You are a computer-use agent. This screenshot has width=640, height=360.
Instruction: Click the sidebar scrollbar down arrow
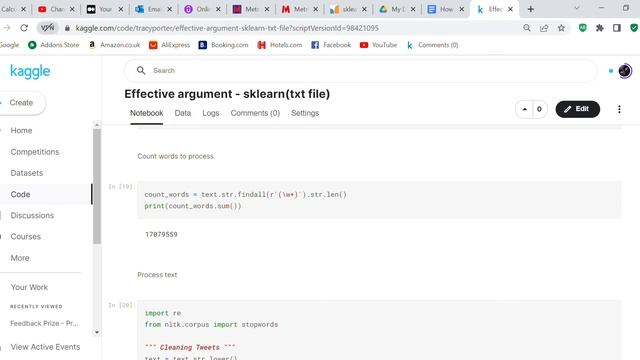point(97,332)
